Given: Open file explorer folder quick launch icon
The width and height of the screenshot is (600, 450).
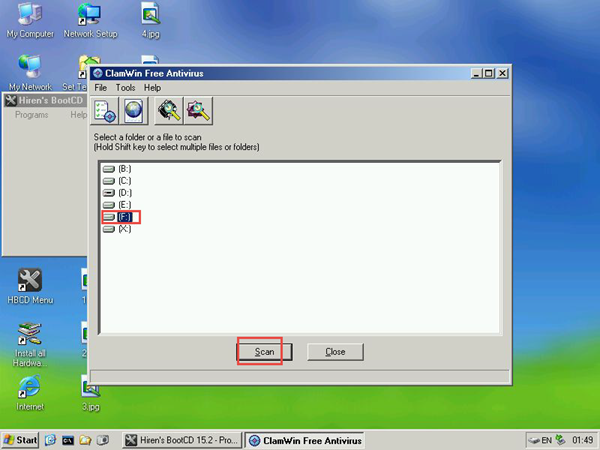Looking at the screenshot, I should coord(85,440).
